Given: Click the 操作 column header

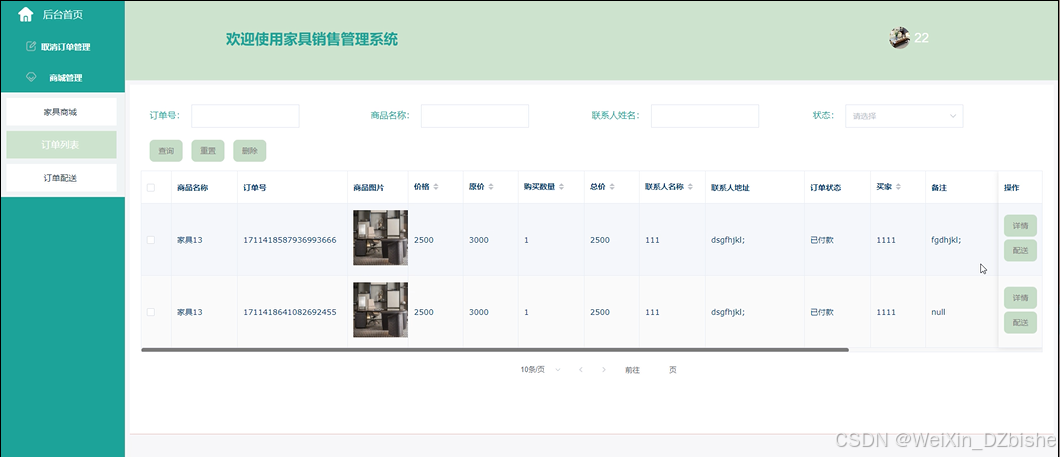Looking at the screenshot, I should tap(1011, 188).
